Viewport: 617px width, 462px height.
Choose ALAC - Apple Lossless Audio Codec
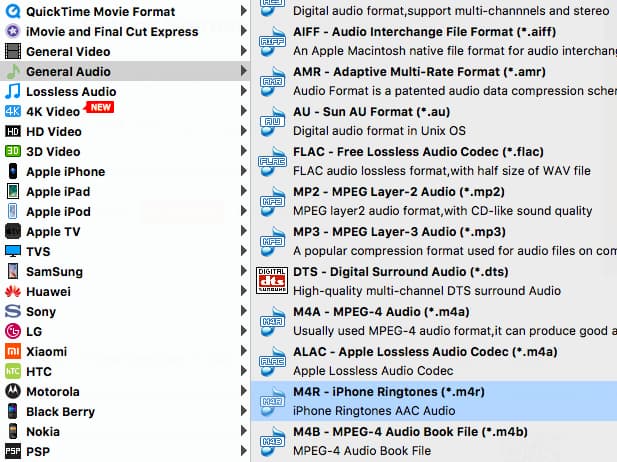434,361
